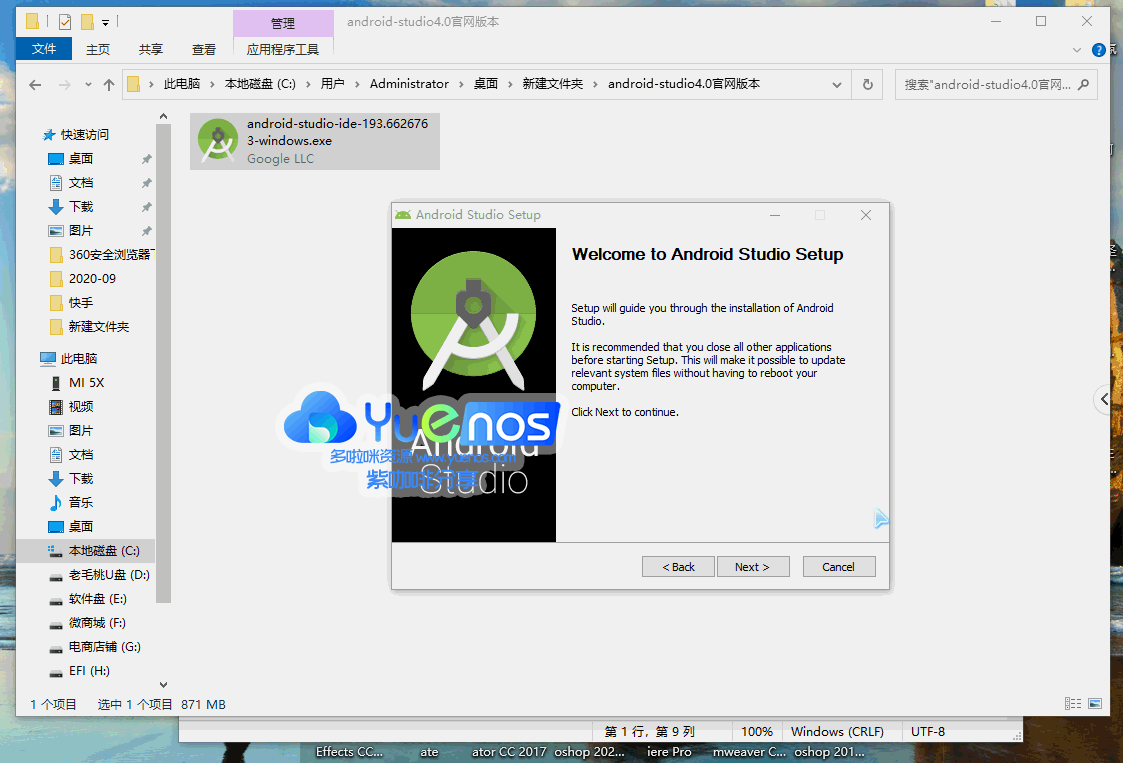This screenshot has width=1123, height=763.
Task: Expand the ribbon with the chevron arrow
Action: tap(1078, 49)
